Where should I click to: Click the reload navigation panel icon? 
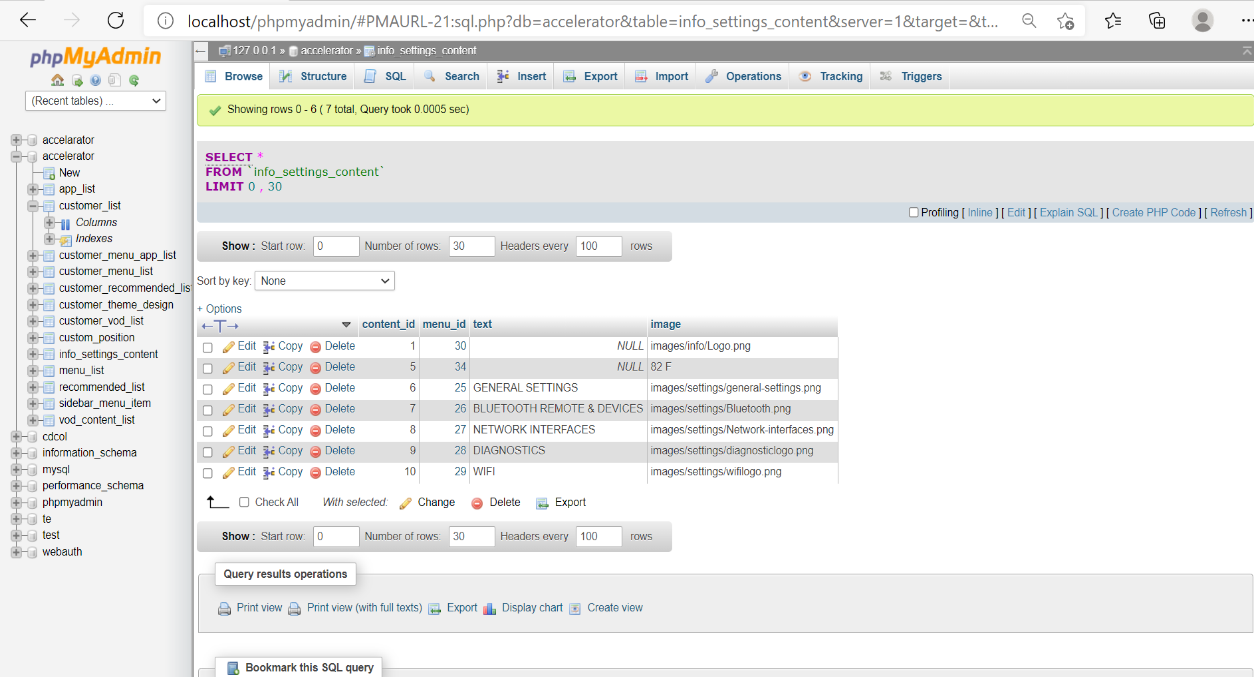(x=134, y=80)
